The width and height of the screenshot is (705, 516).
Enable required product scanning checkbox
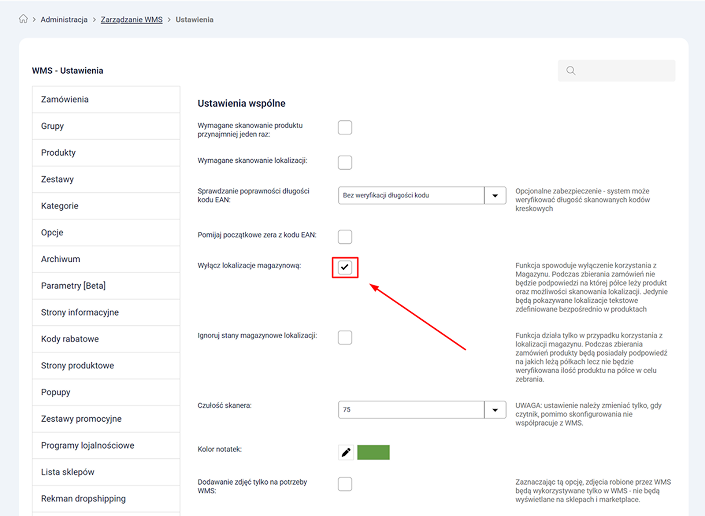click(x=345, y=127)
